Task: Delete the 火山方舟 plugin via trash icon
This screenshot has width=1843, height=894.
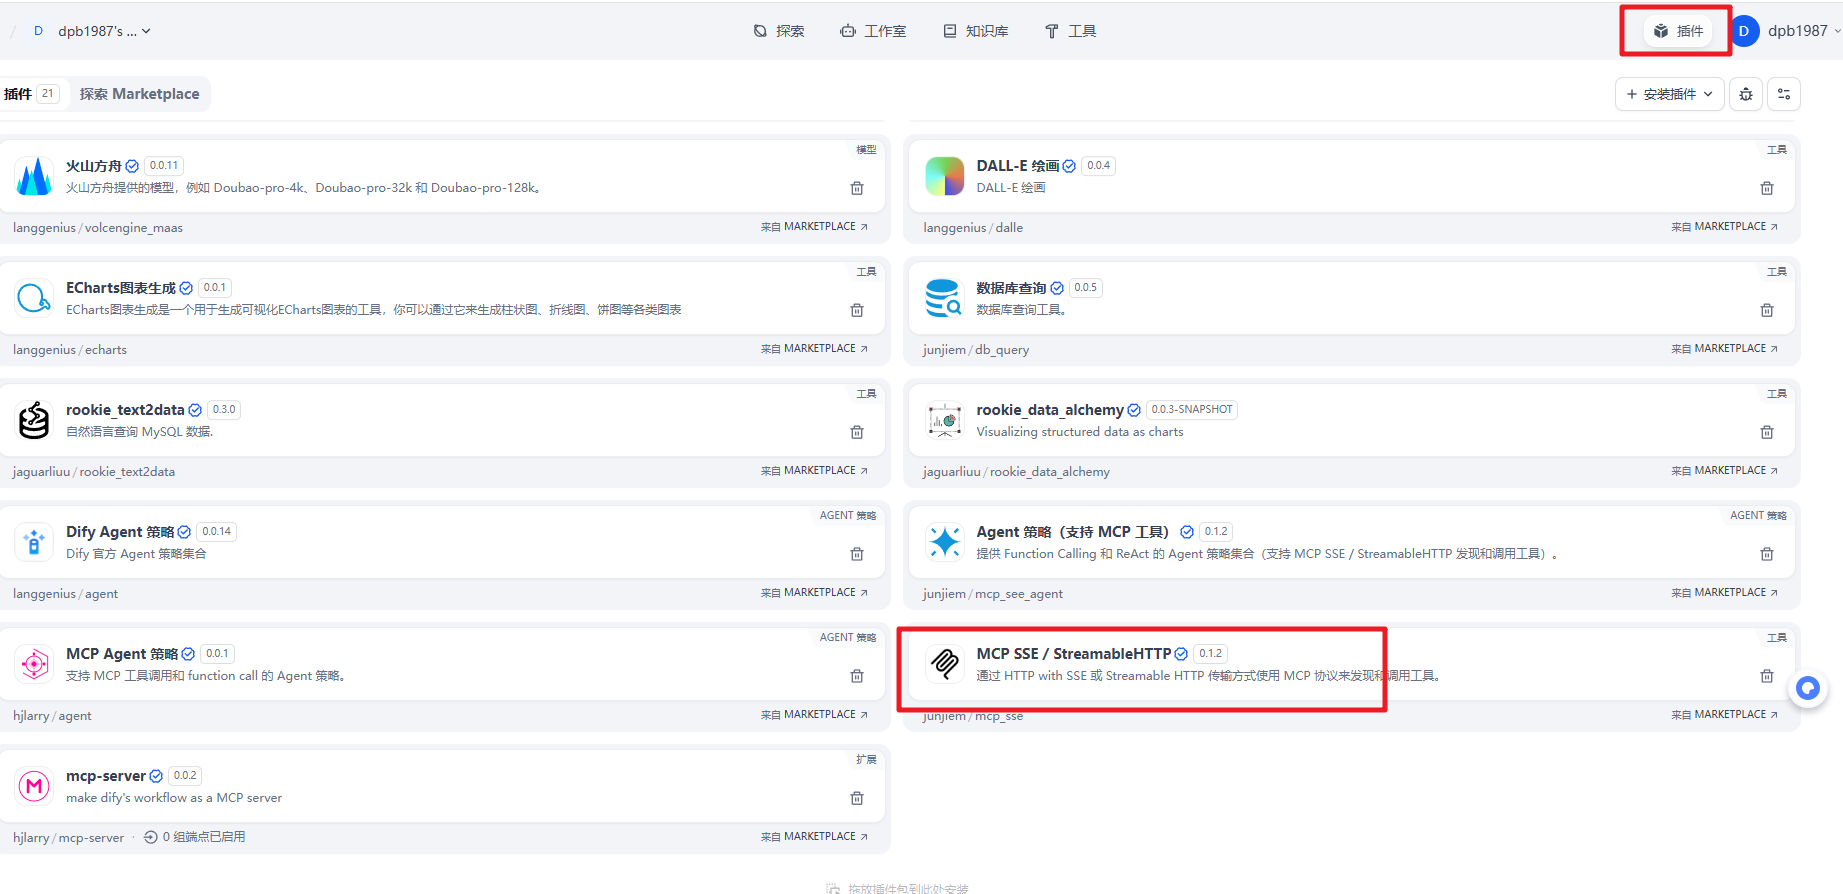Action: pos(856,188)
